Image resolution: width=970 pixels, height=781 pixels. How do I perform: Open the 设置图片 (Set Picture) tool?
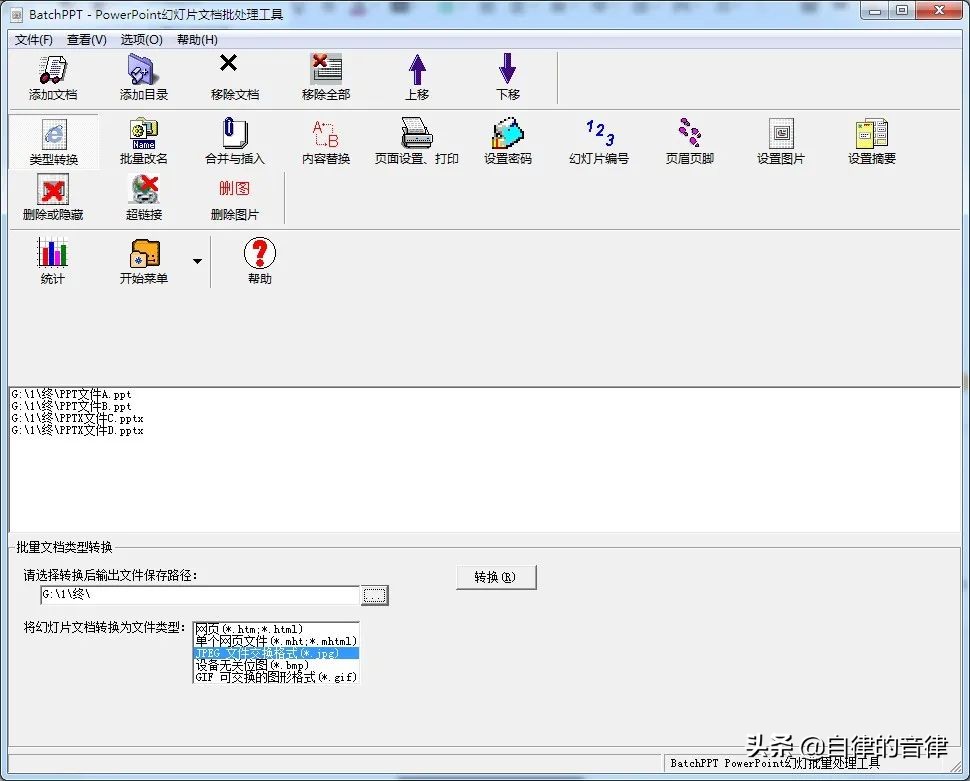pos(781,142)
